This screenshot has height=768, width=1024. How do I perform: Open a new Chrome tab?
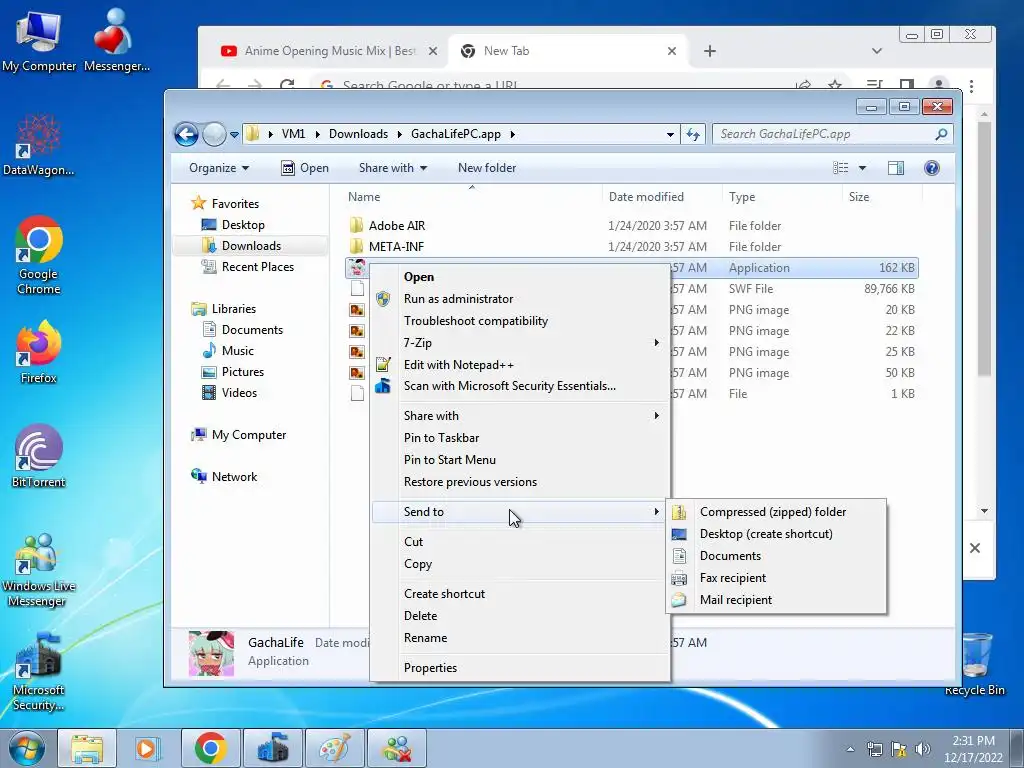[x=710, y=51]
